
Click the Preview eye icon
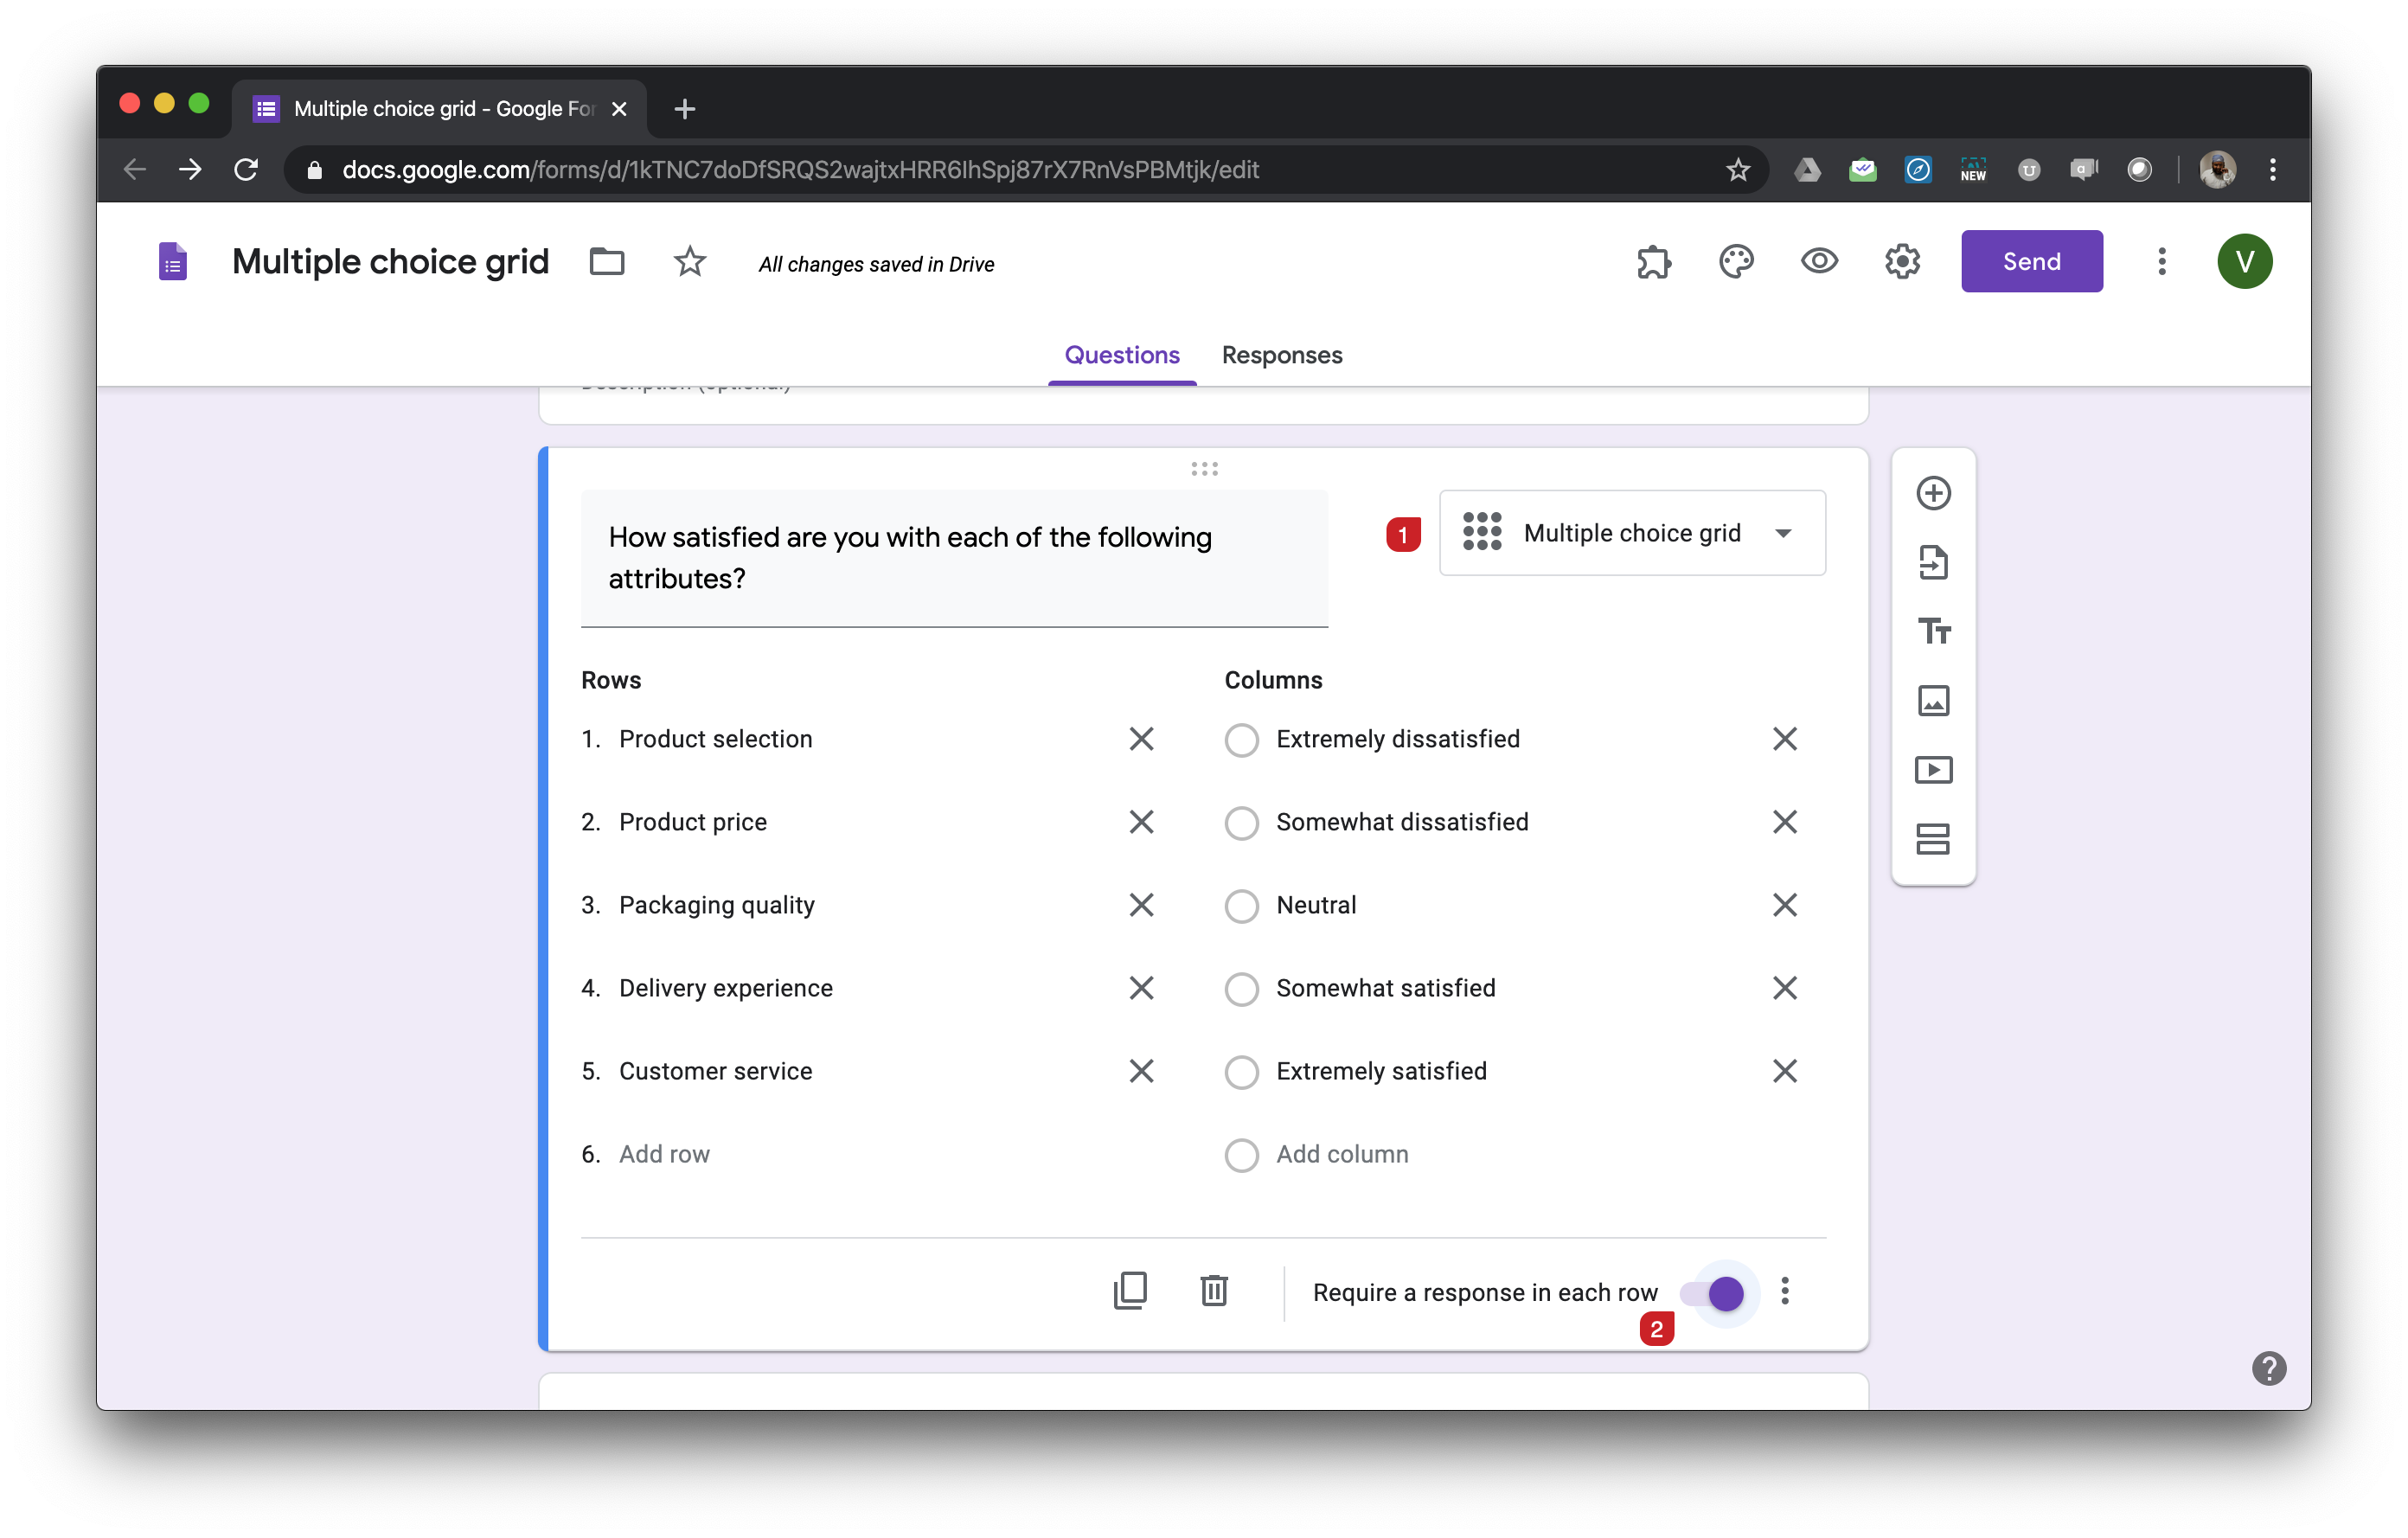pyautogui.click(x=1818, y=262)
